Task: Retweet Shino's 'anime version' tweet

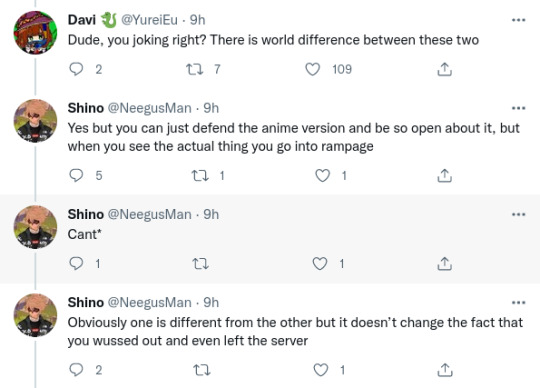Action: [x=200, y=176]
